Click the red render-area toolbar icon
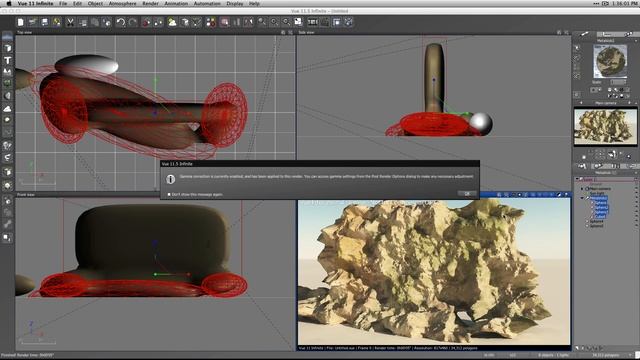640x360 pixels. (x=224, y=22)
